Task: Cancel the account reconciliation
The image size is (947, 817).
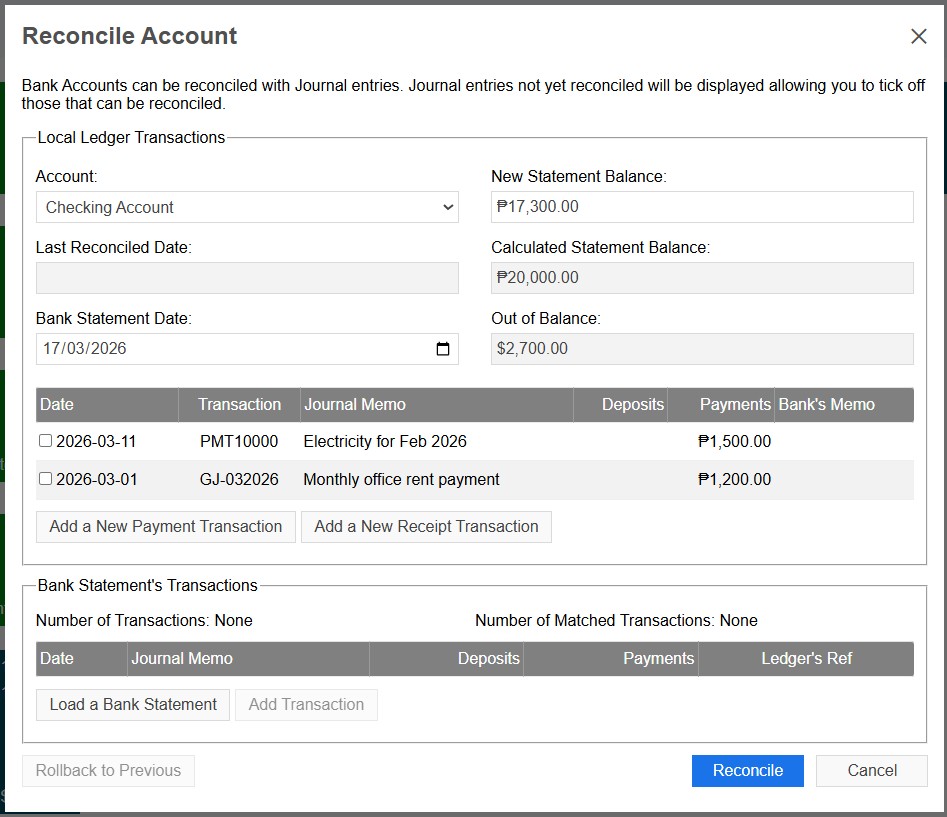Action: (871, 770)
